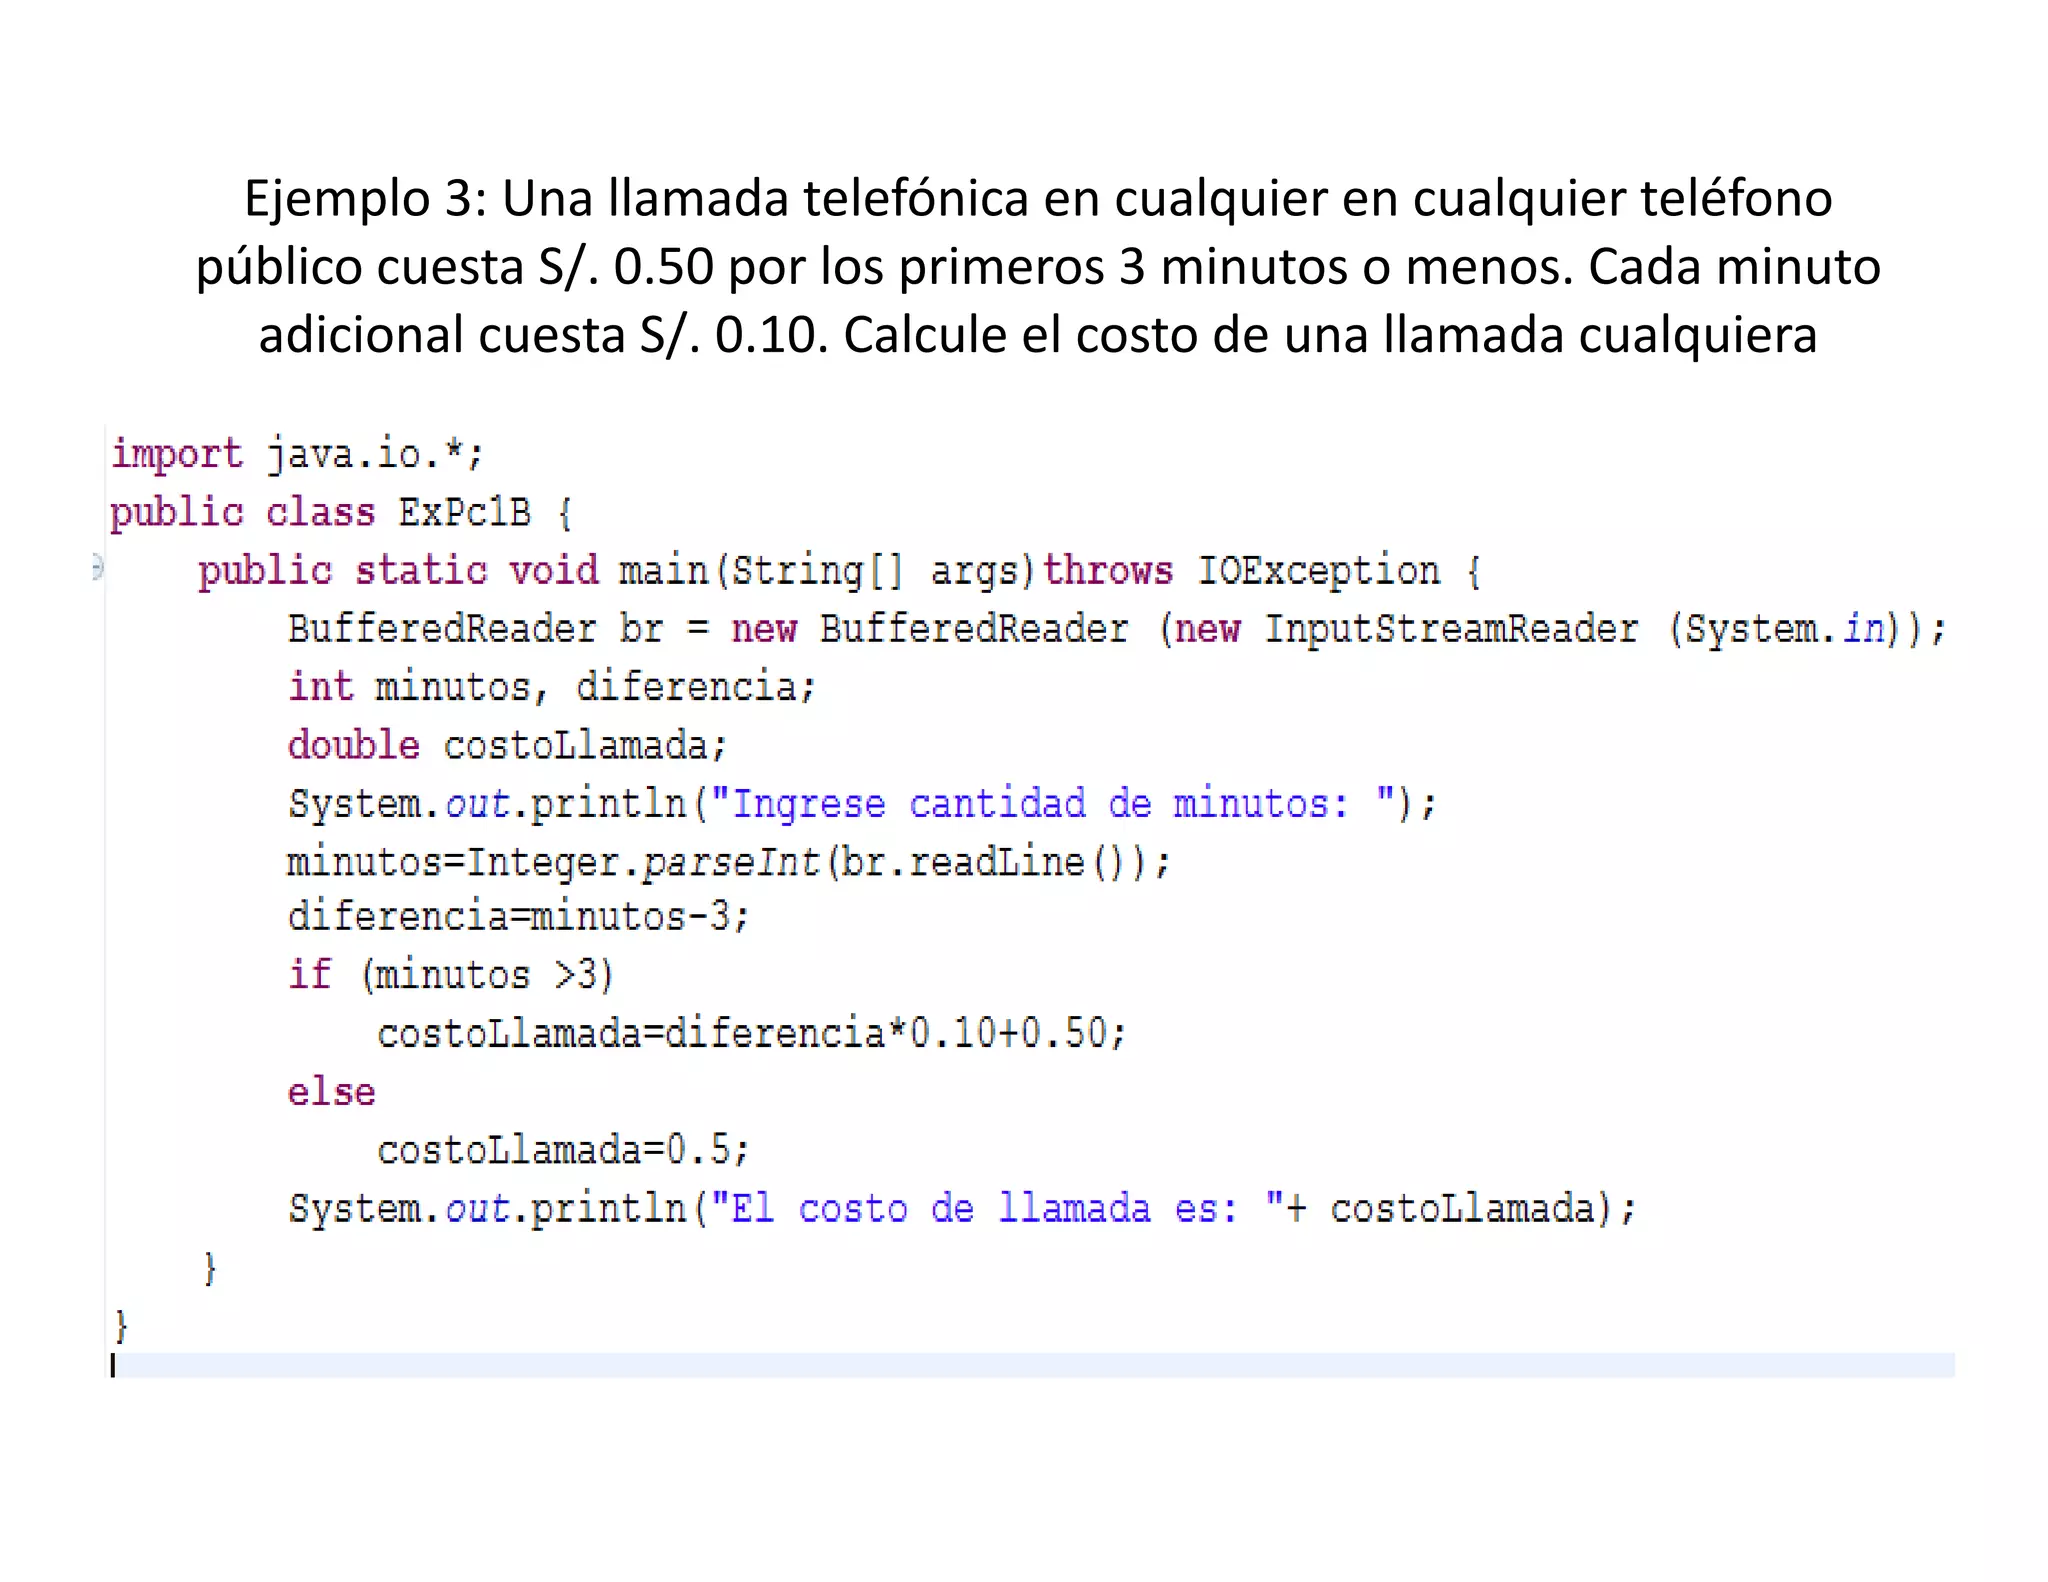Screen dimensions: 2048x1582
Task: Click the 'El costo de llamada es' println line
Action: coord(962,1208)
